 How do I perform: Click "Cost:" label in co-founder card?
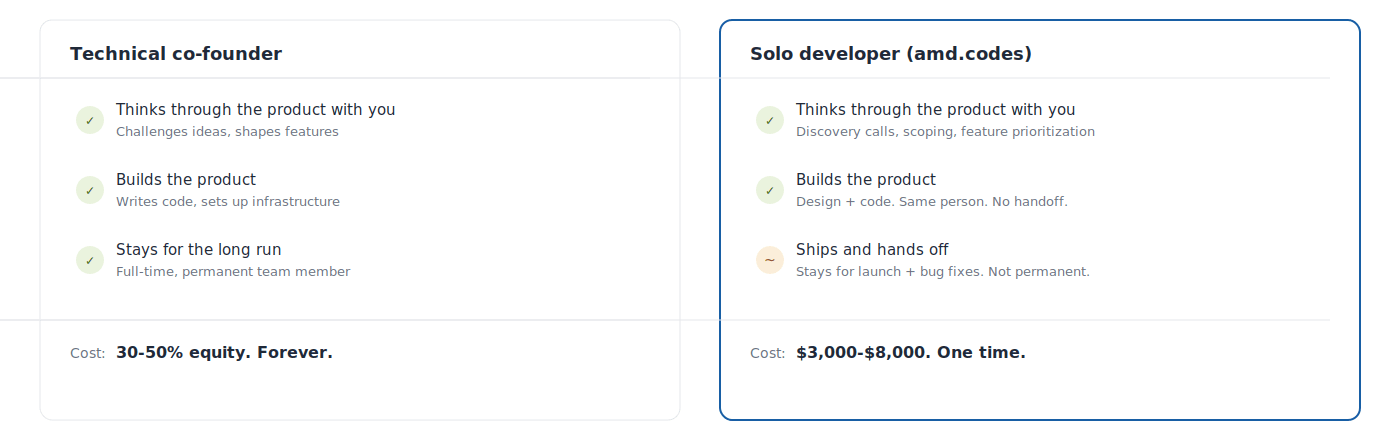88,353
